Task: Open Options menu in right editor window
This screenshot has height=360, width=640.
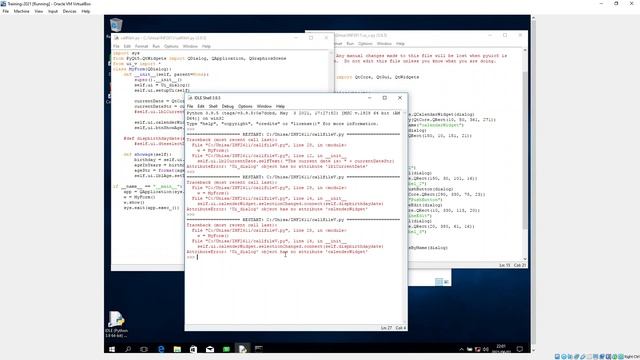Action: [x=365, y=44]
